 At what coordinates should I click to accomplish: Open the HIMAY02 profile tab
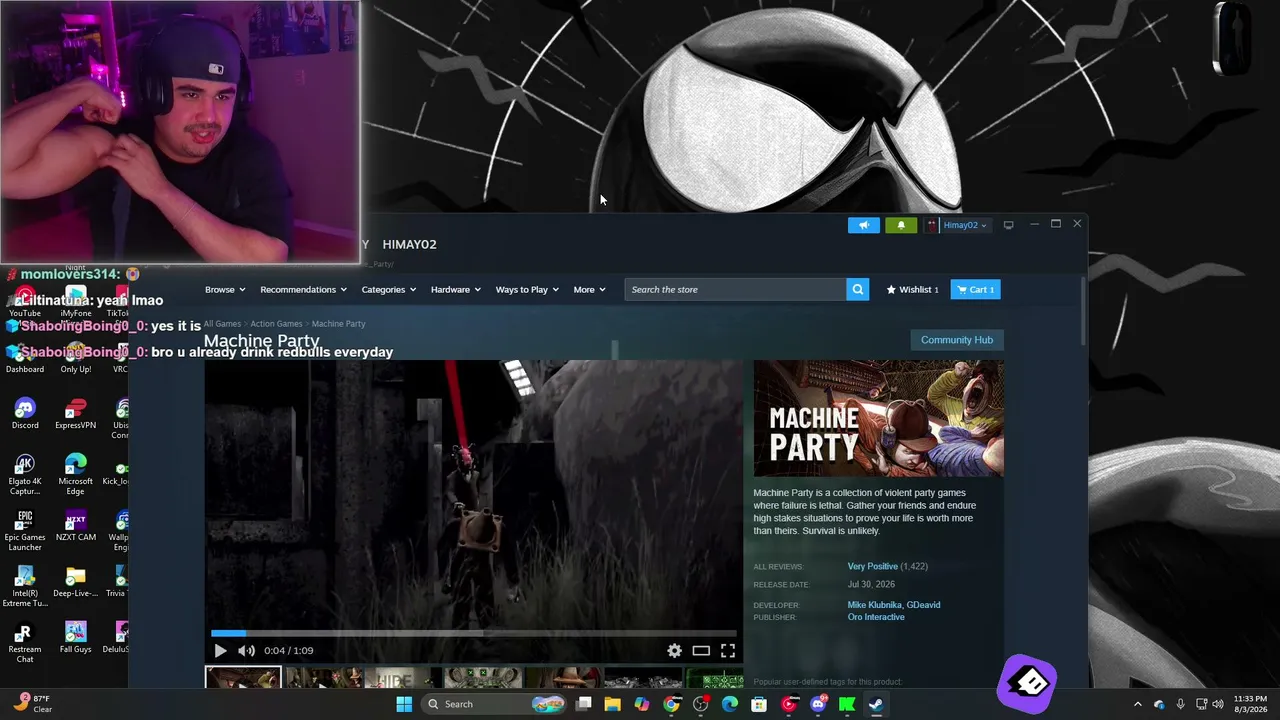tap(409, 244)
